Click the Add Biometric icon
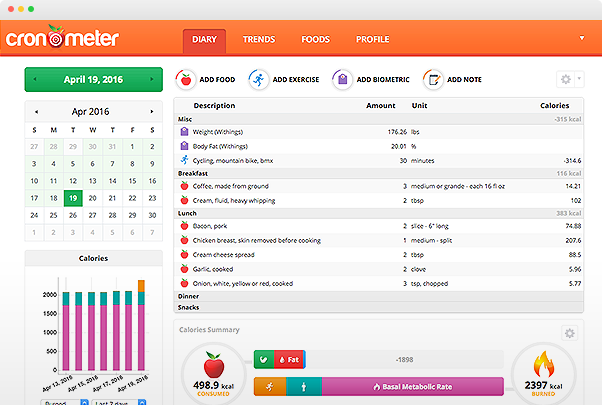This screenshot has width=602, height=405. 341,79
